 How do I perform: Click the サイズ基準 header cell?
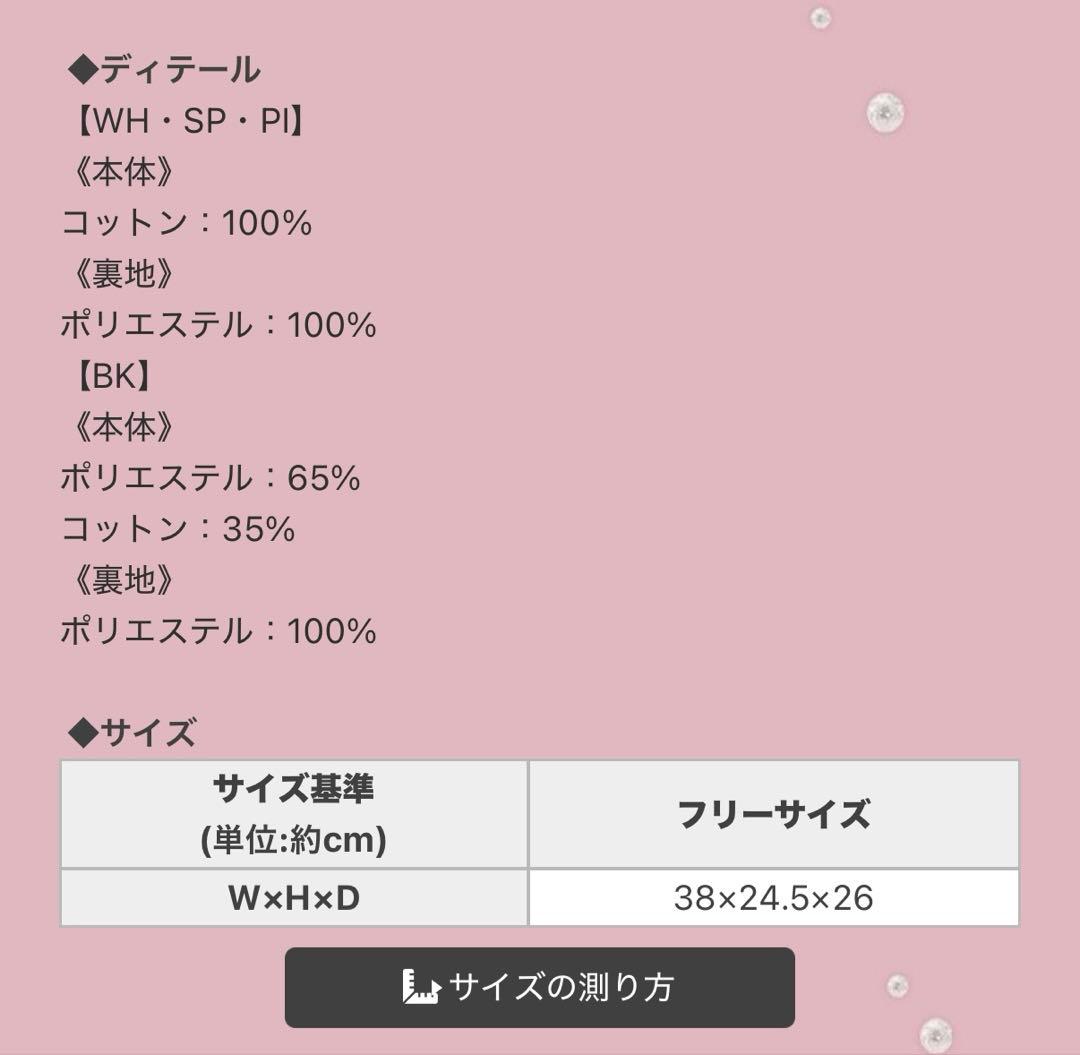pyautogui.click(x=295, y=812)
